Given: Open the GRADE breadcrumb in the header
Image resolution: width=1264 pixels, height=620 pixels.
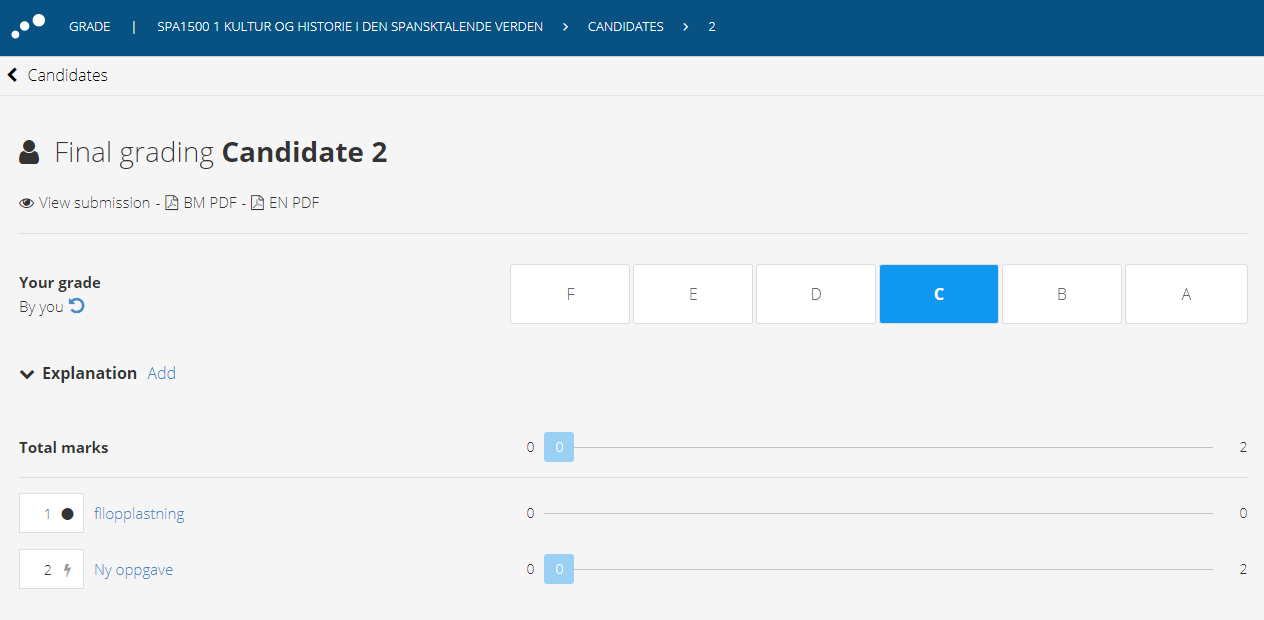Looking at the screenshot, I should [x=90, y=27].
